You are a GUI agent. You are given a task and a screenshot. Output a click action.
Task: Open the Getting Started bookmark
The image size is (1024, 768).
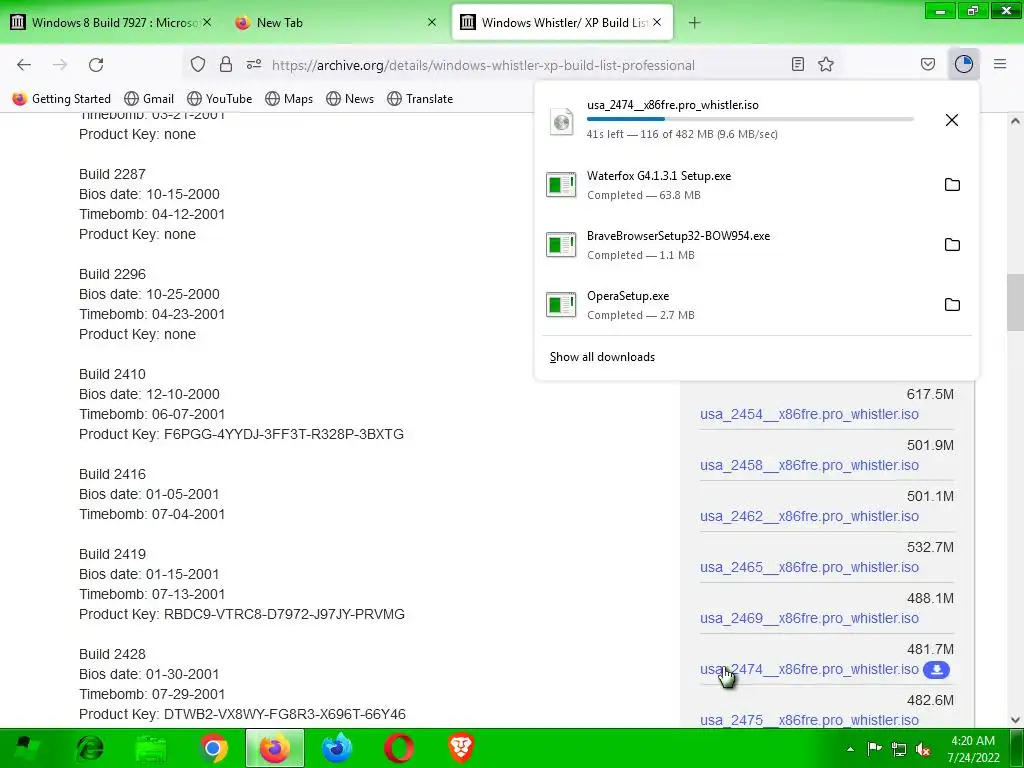(62, 99)
